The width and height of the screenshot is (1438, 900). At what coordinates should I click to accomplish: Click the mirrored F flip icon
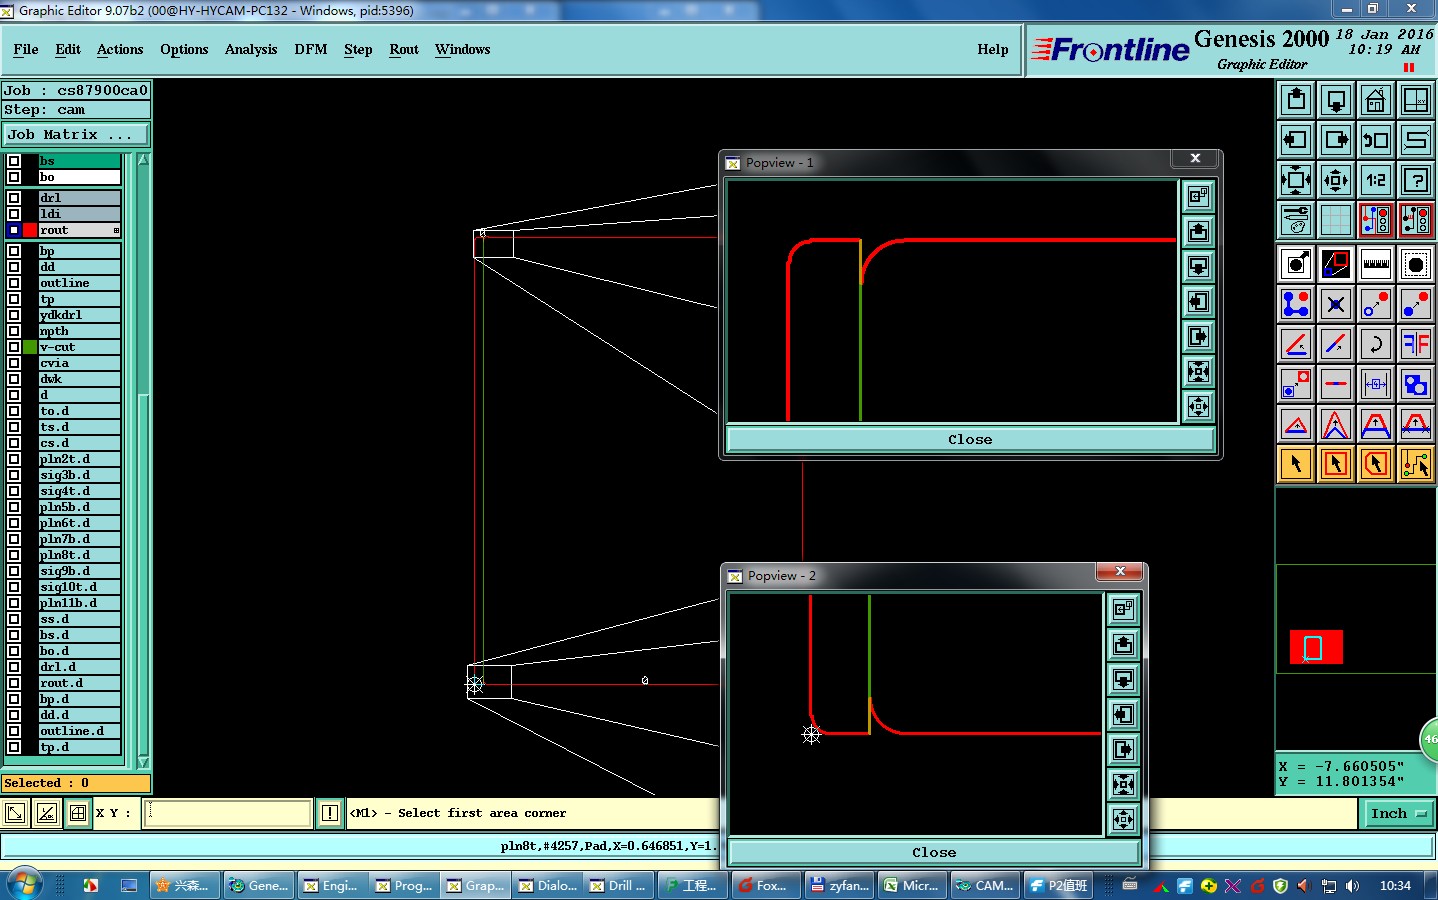coord(1416,344)
